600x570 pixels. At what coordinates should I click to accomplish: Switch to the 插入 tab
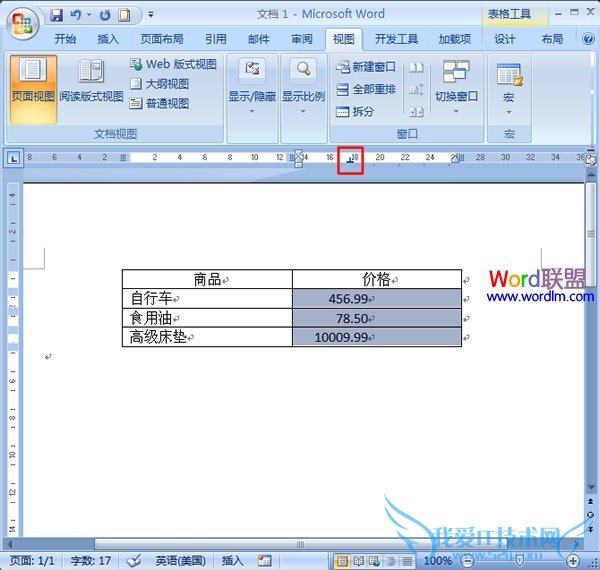click(108, 39)
